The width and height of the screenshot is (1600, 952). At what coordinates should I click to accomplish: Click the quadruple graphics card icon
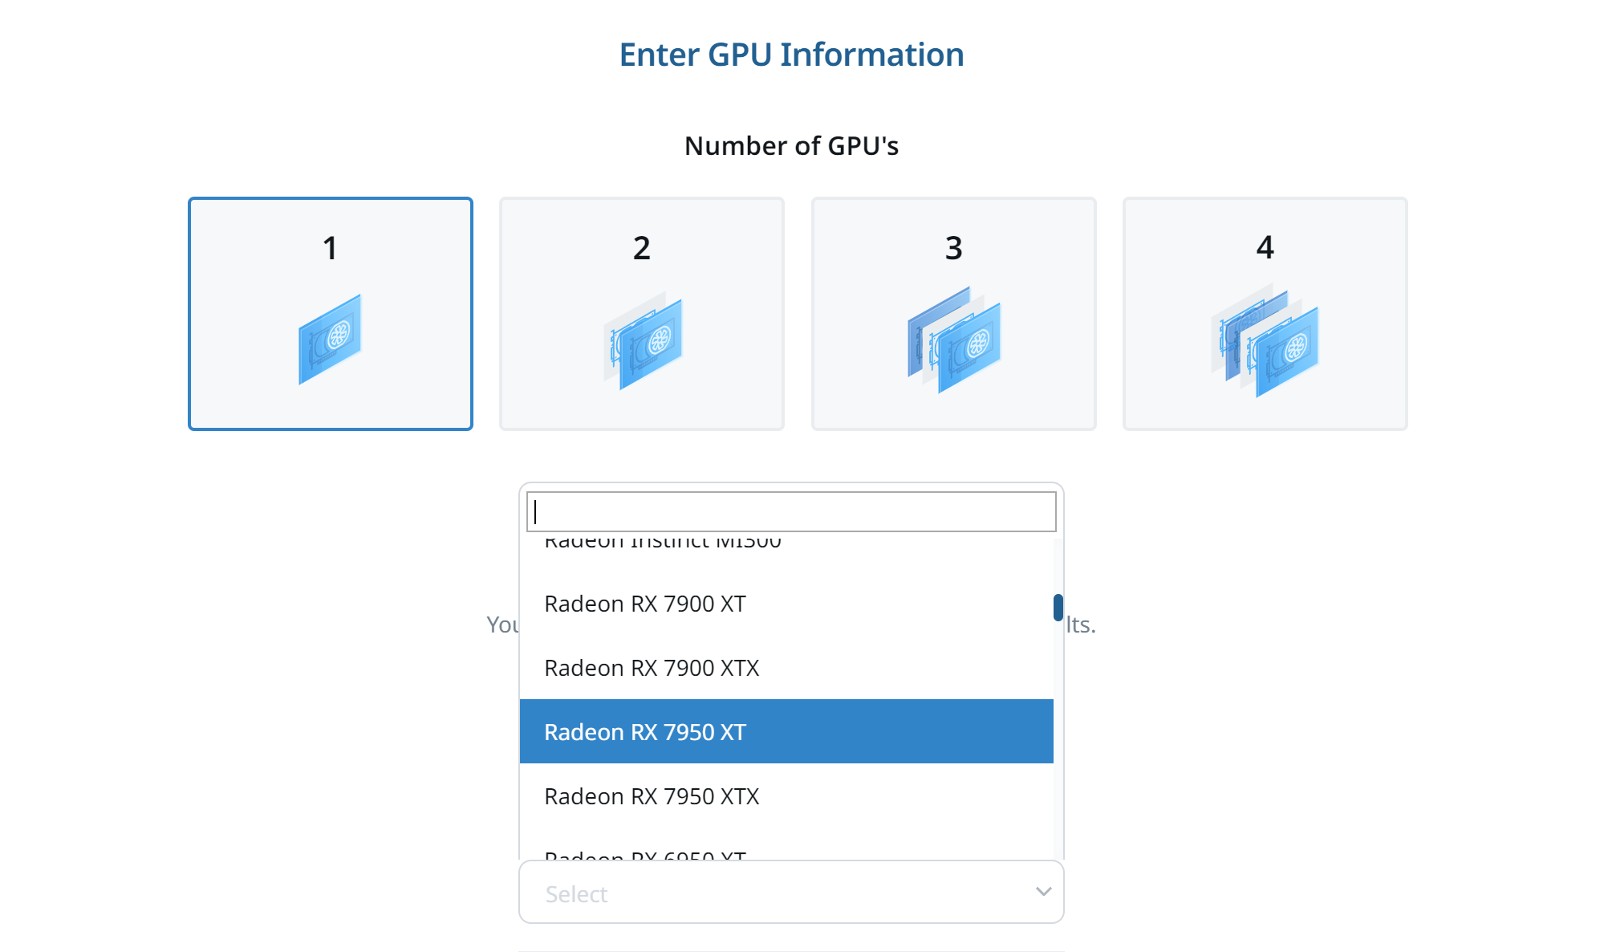click(1265, 340)
